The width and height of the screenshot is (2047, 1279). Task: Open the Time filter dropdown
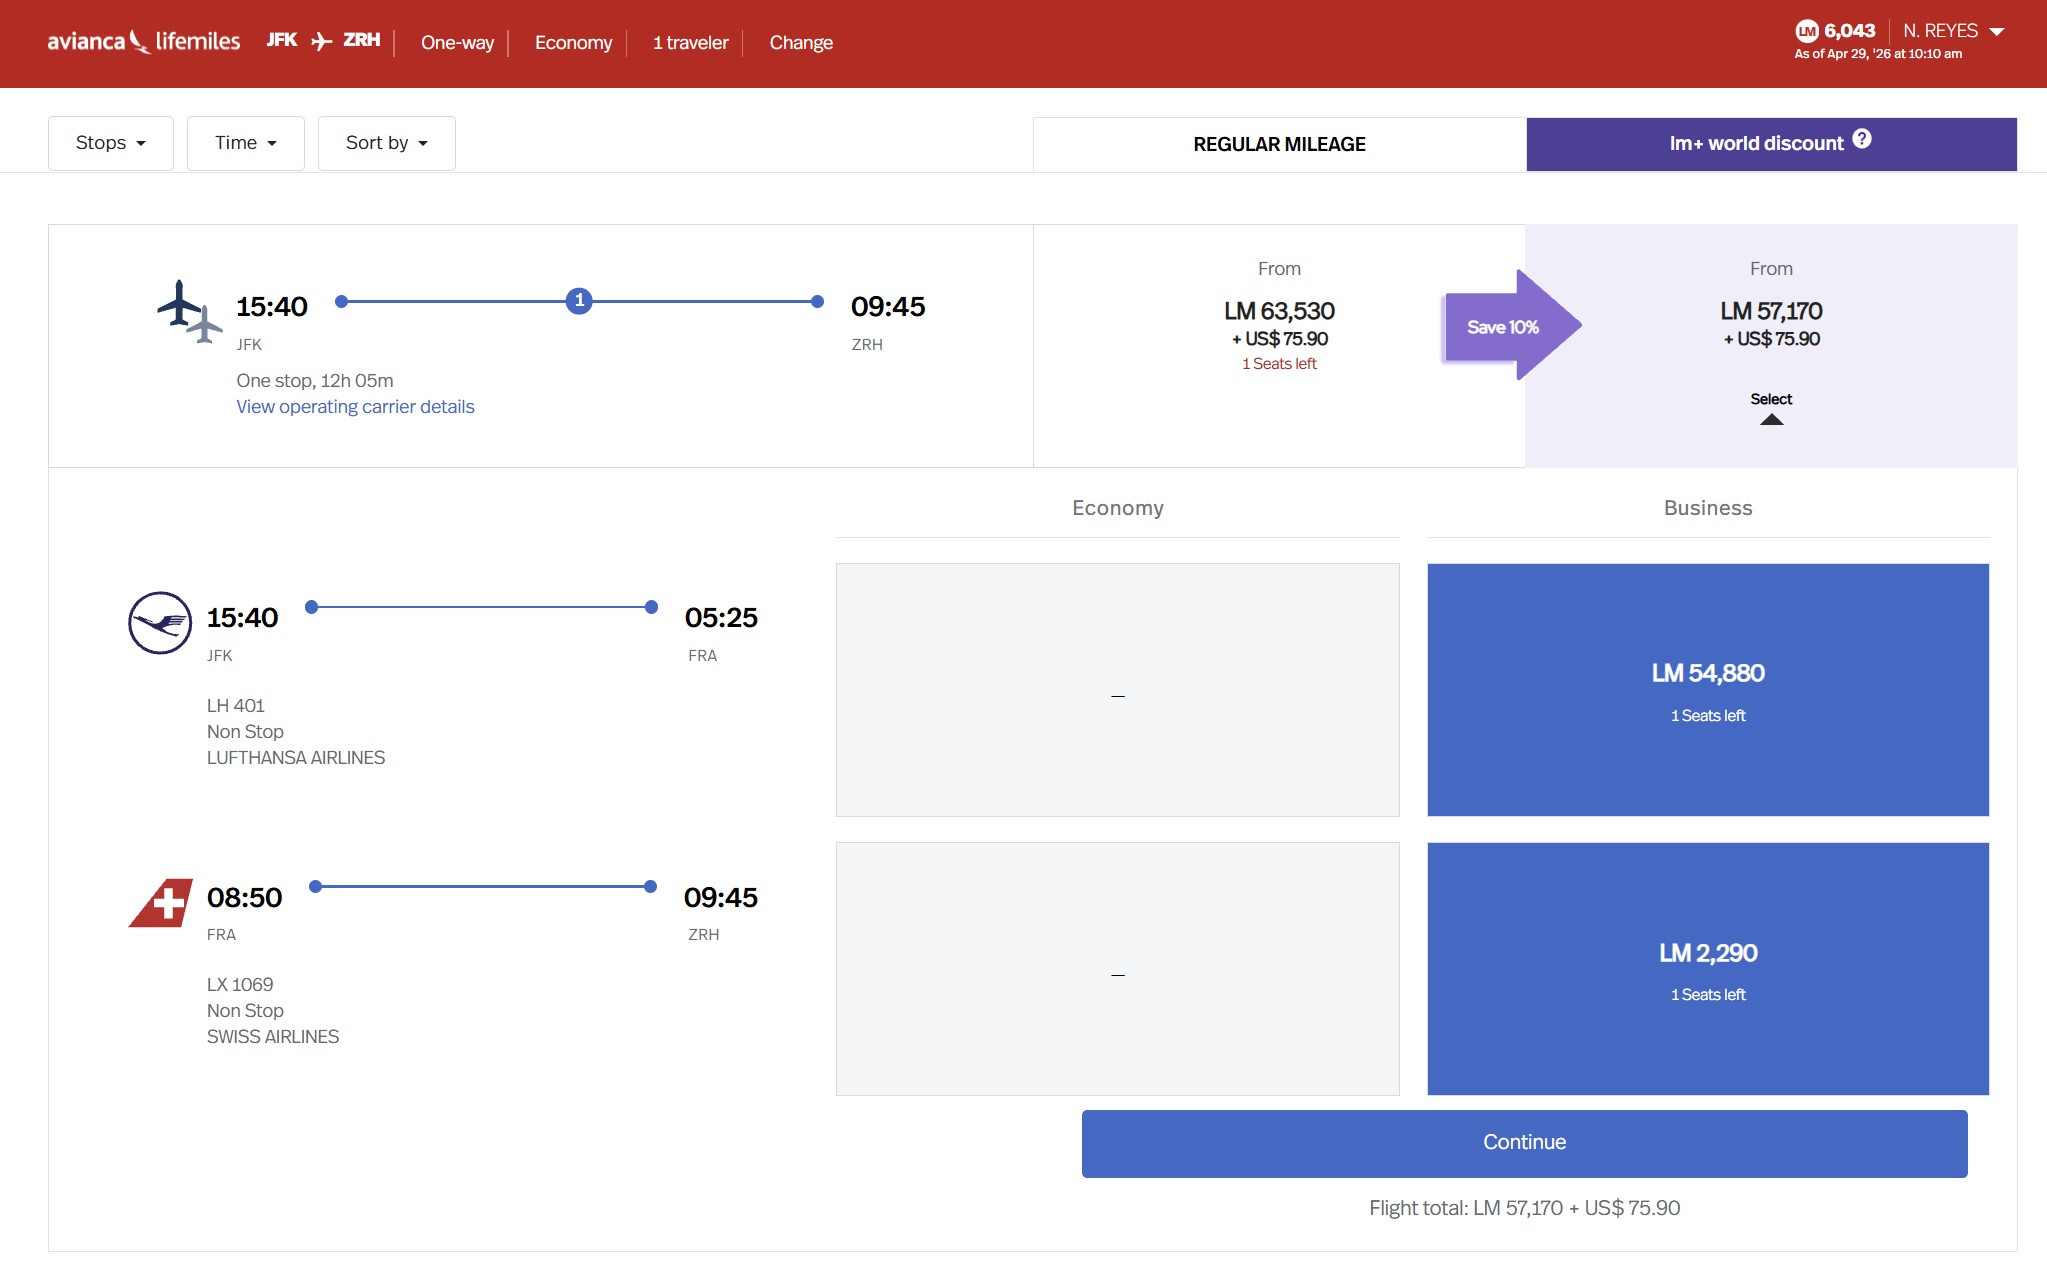246,143
